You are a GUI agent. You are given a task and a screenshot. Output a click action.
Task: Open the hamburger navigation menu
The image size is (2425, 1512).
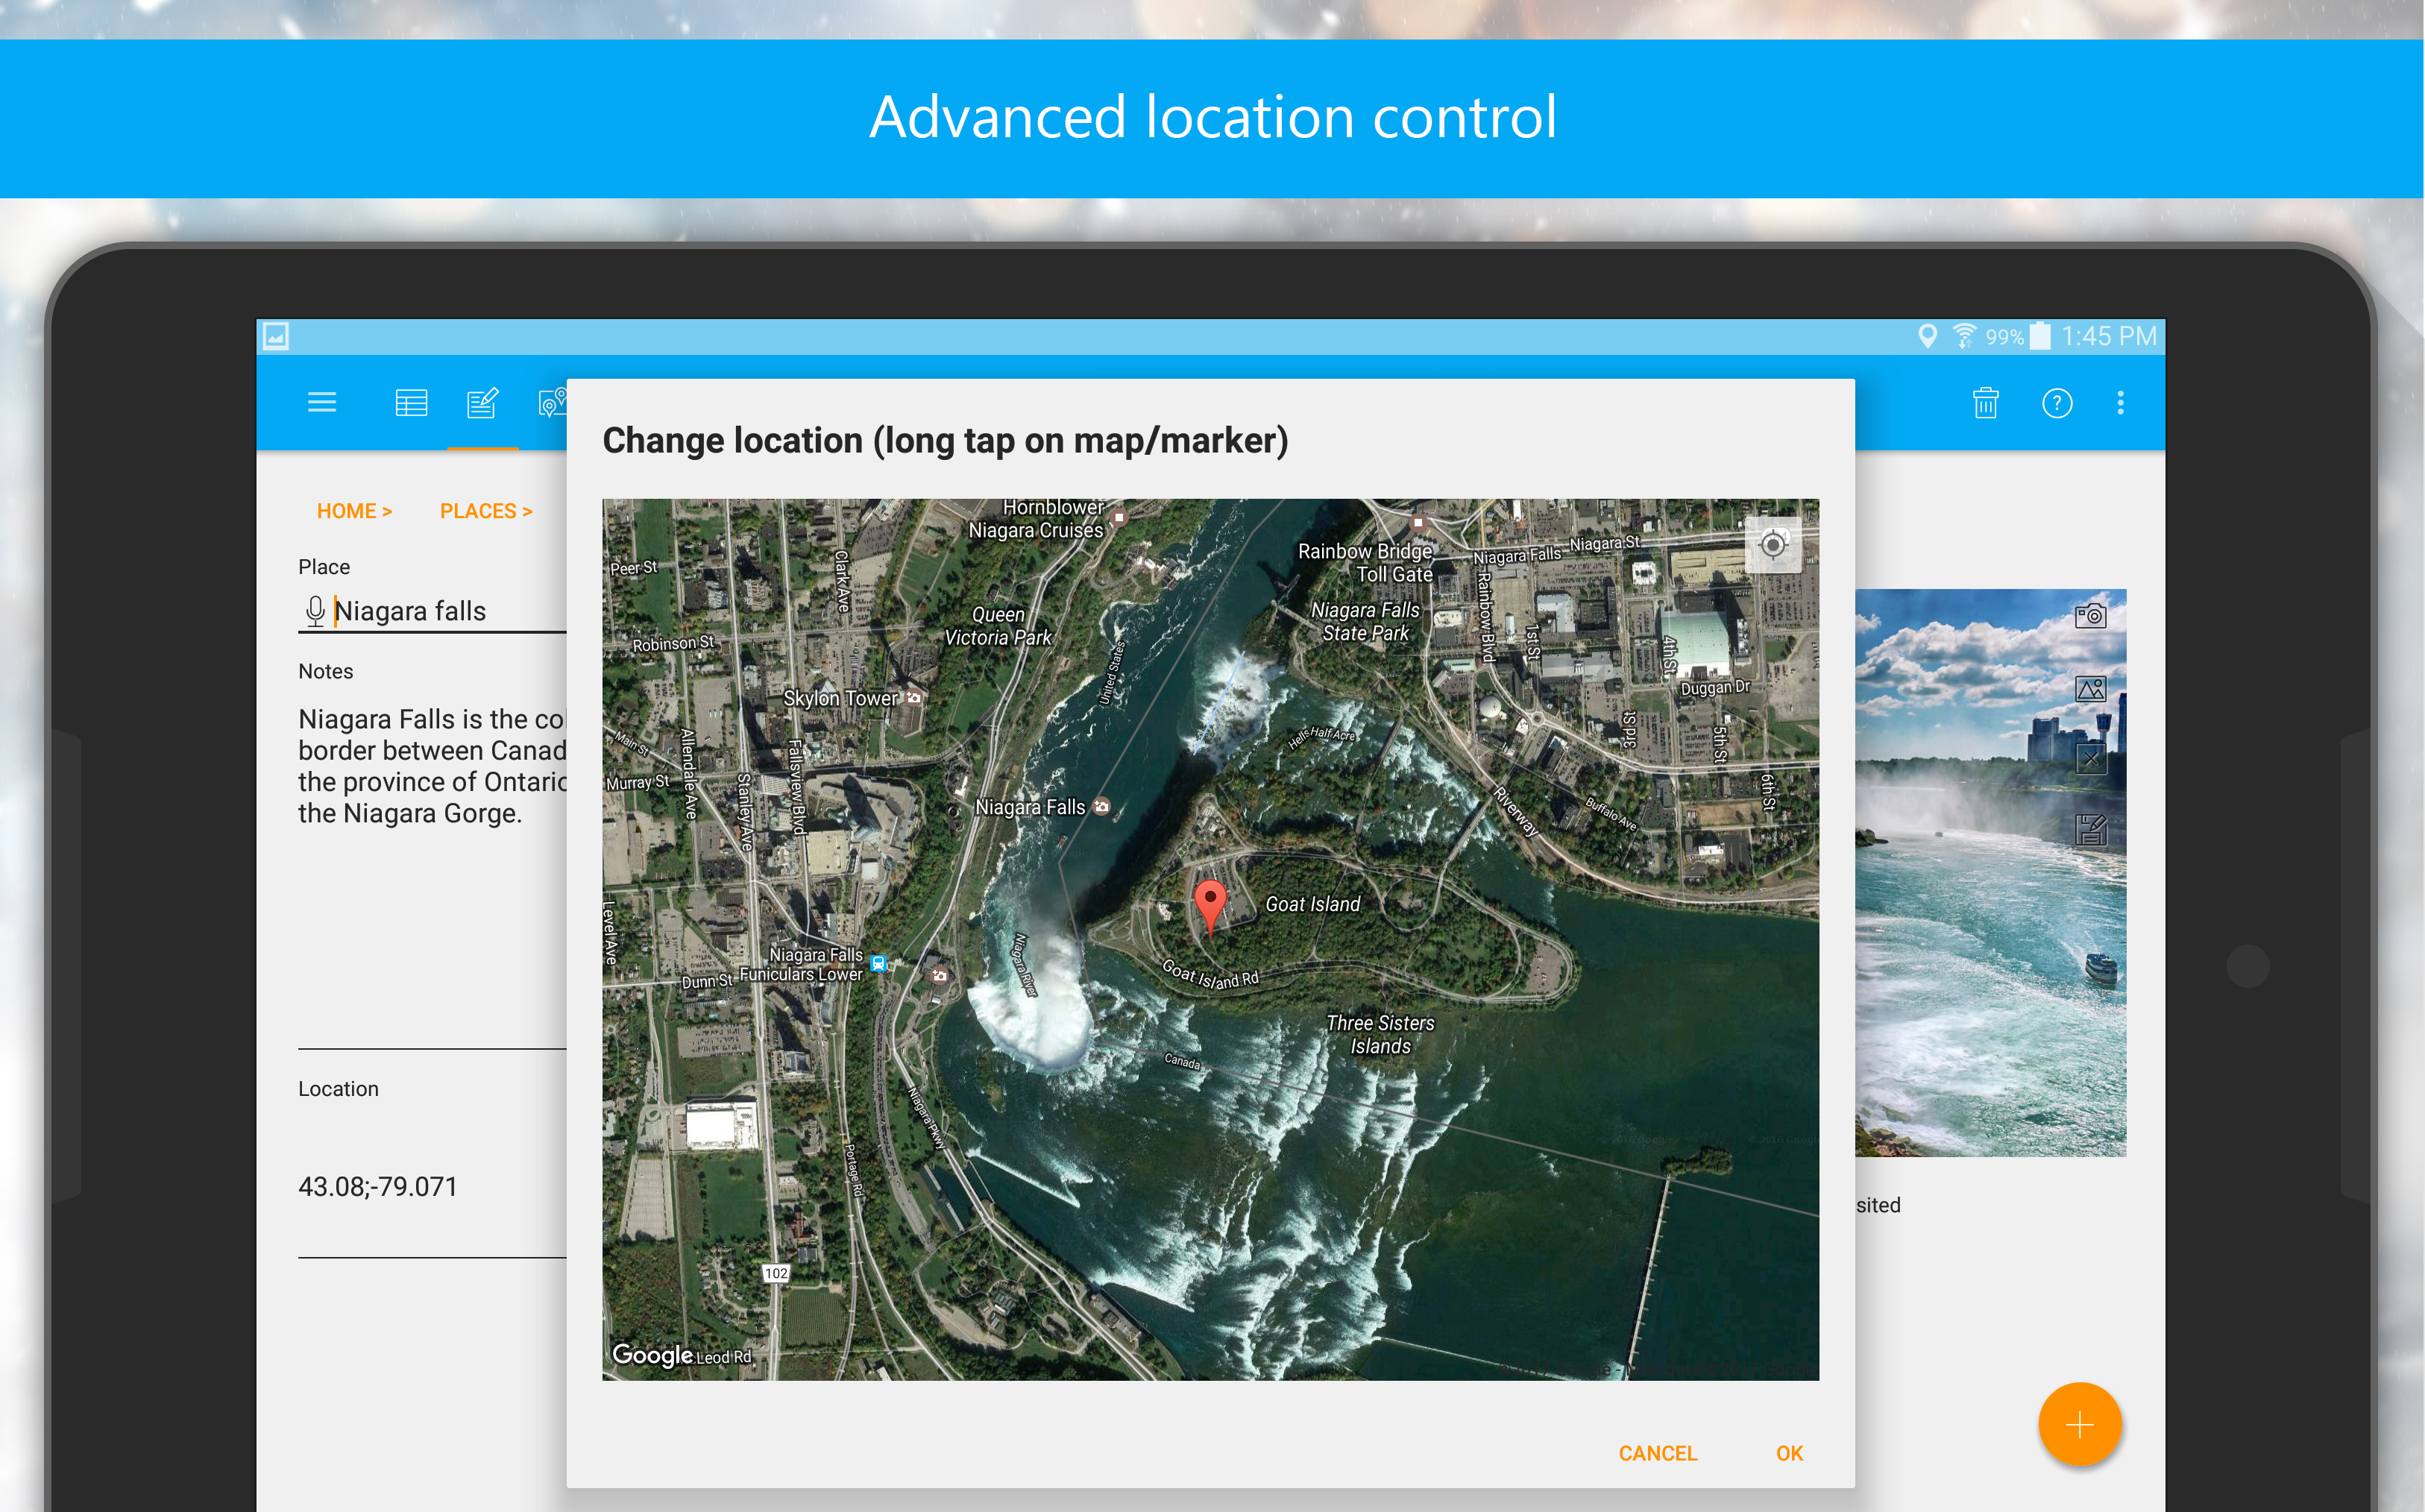321,403
